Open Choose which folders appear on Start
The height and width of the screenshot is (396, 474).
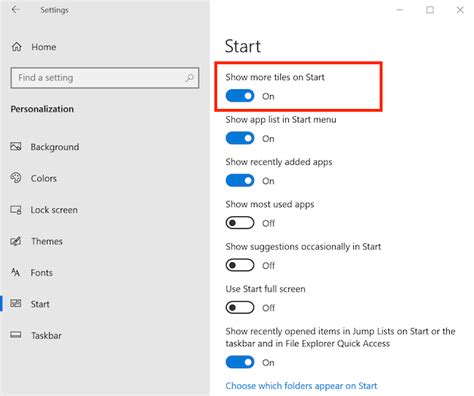click(x=301, y=386)
